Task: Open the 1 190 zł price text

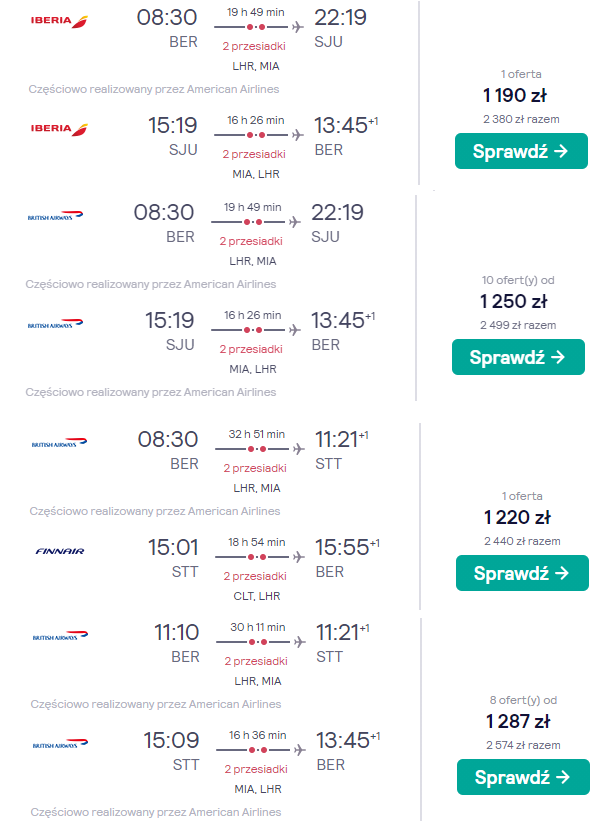Action: pos(515,96)
